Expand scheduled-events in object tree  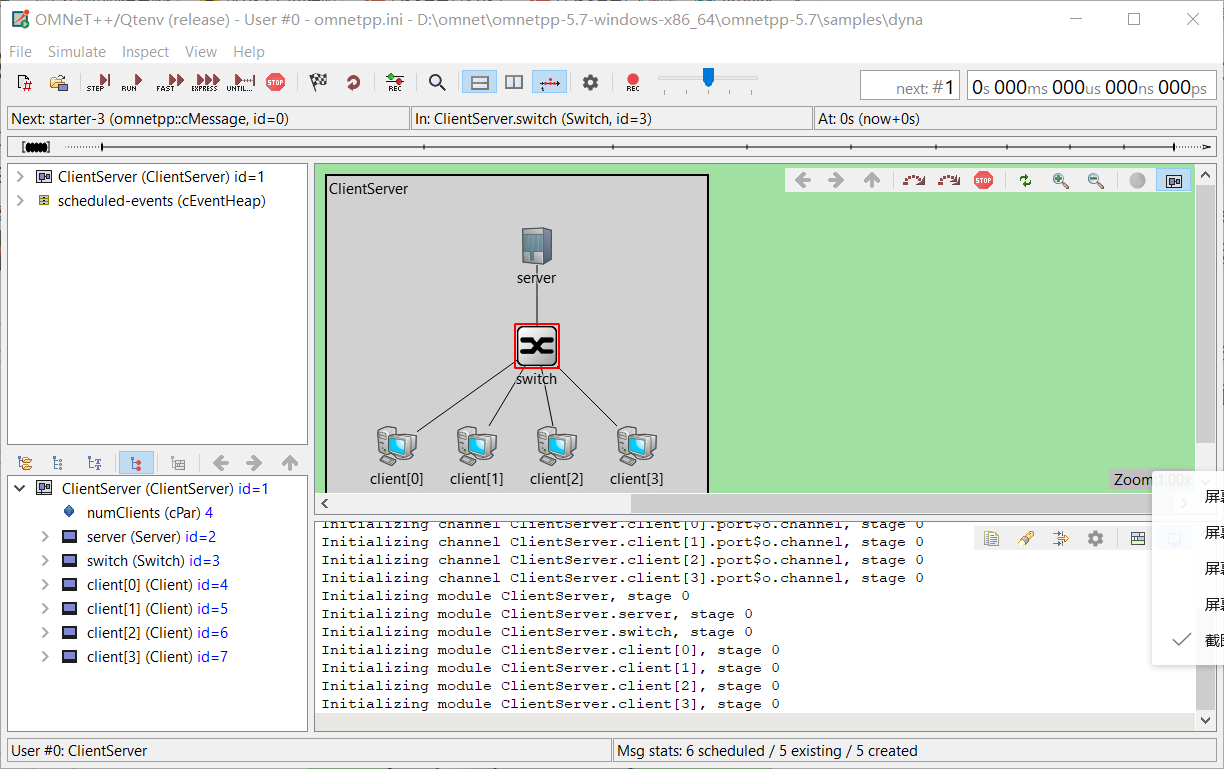click(20, 201)
